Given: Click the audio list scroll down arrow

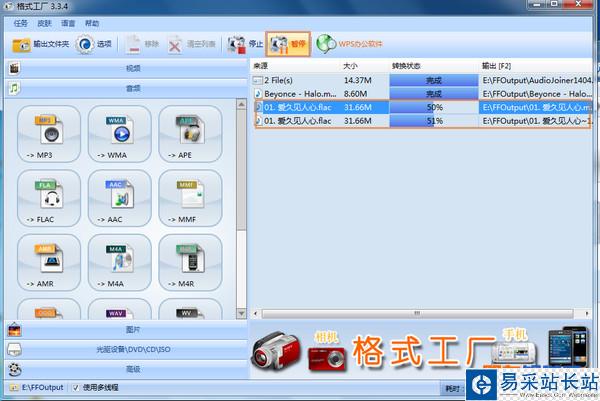Looking at the screenshot, I should 241,313.
